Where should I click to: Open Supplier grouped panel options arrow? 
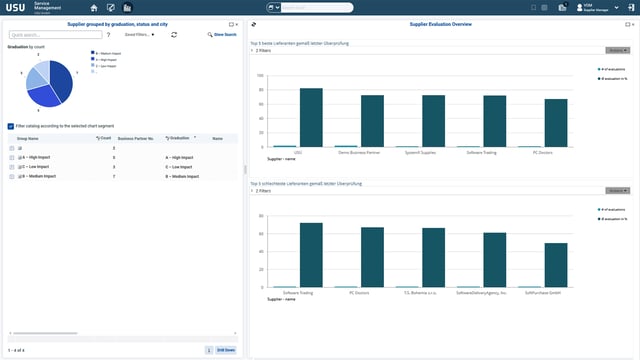[237, 24]
